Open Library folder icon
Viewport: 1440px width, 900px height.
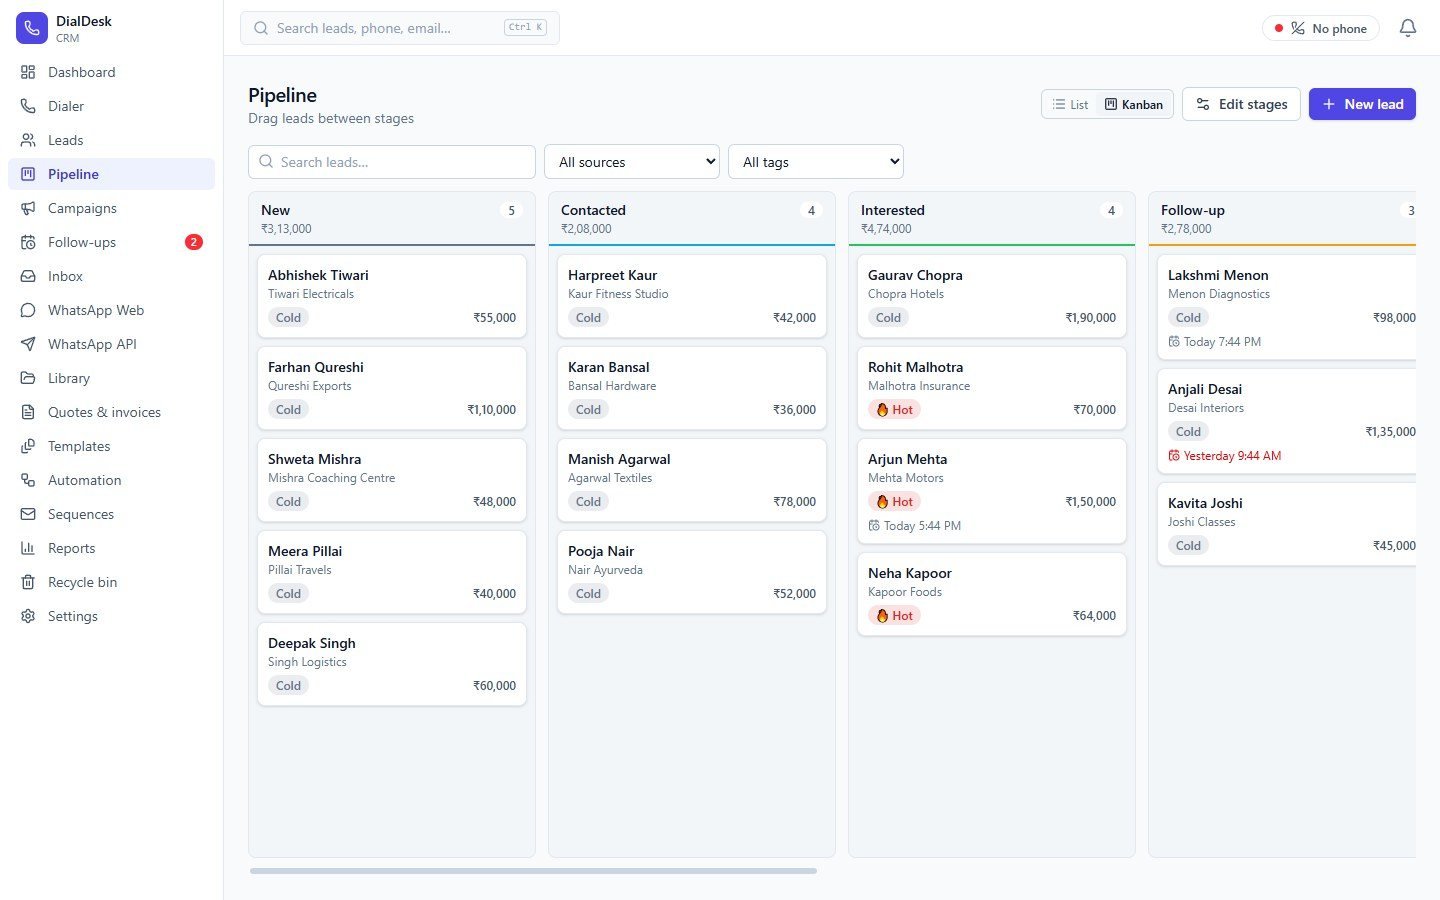pos(28,378)
